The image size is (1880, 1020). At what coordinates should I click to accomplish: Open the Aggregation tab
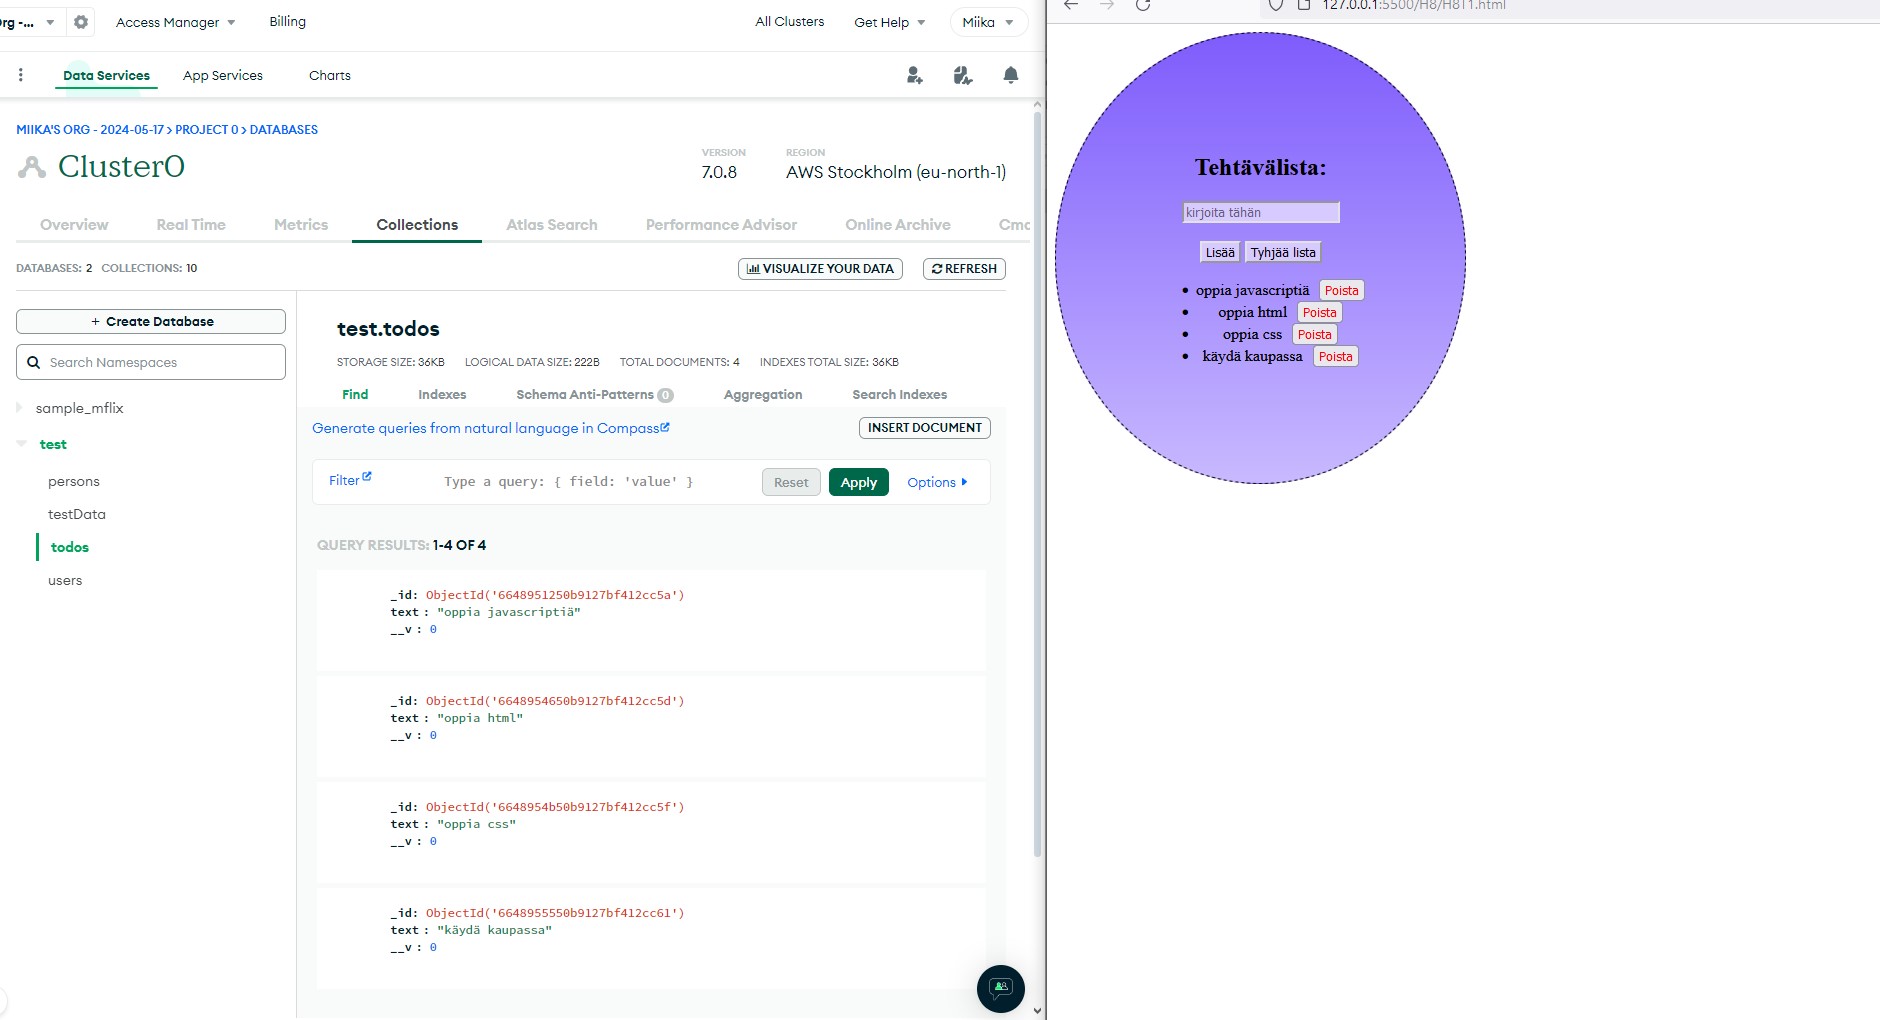pos(762,395)
